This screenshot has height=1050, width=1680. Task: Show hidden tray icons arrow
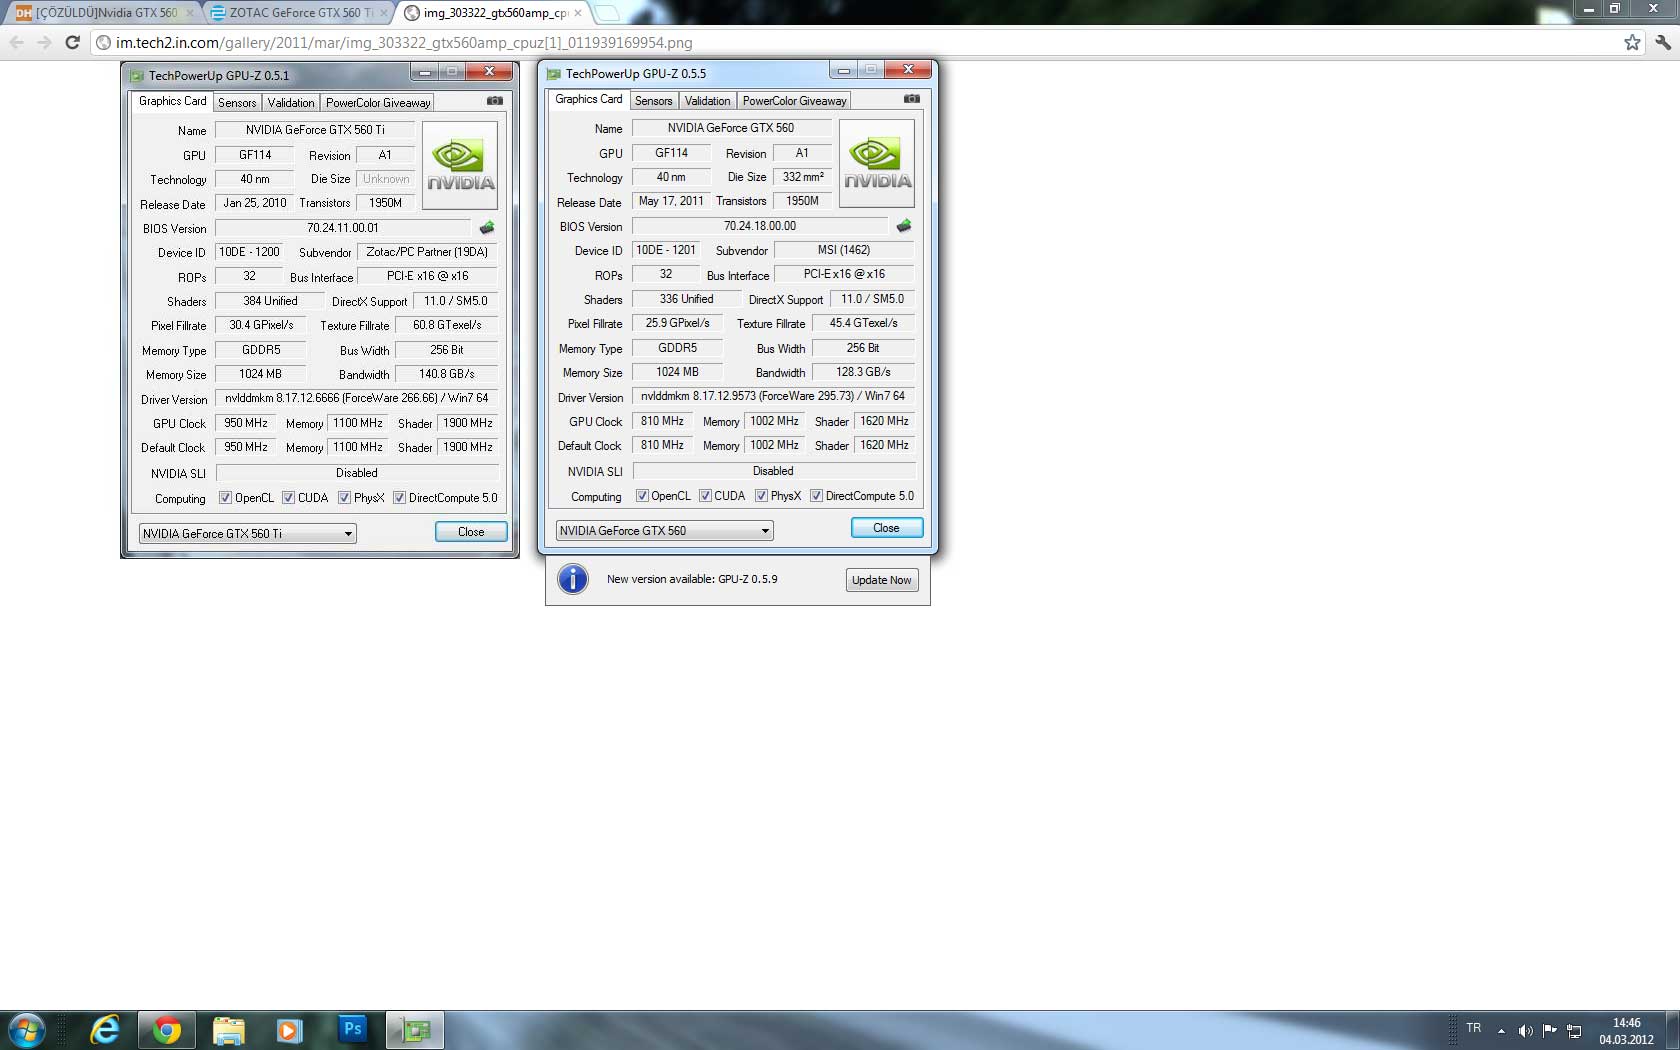point(1501,1031)
